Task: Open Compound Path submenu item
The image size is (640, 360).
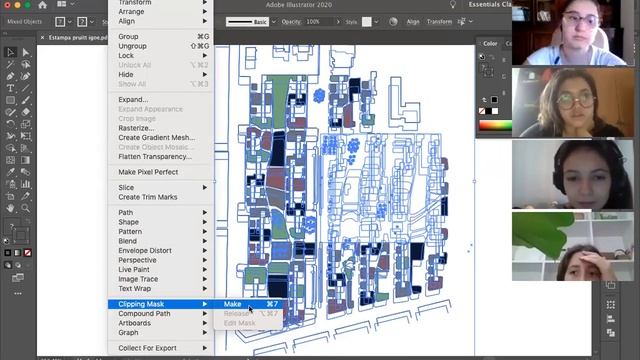Action: [x=160, y=314]
